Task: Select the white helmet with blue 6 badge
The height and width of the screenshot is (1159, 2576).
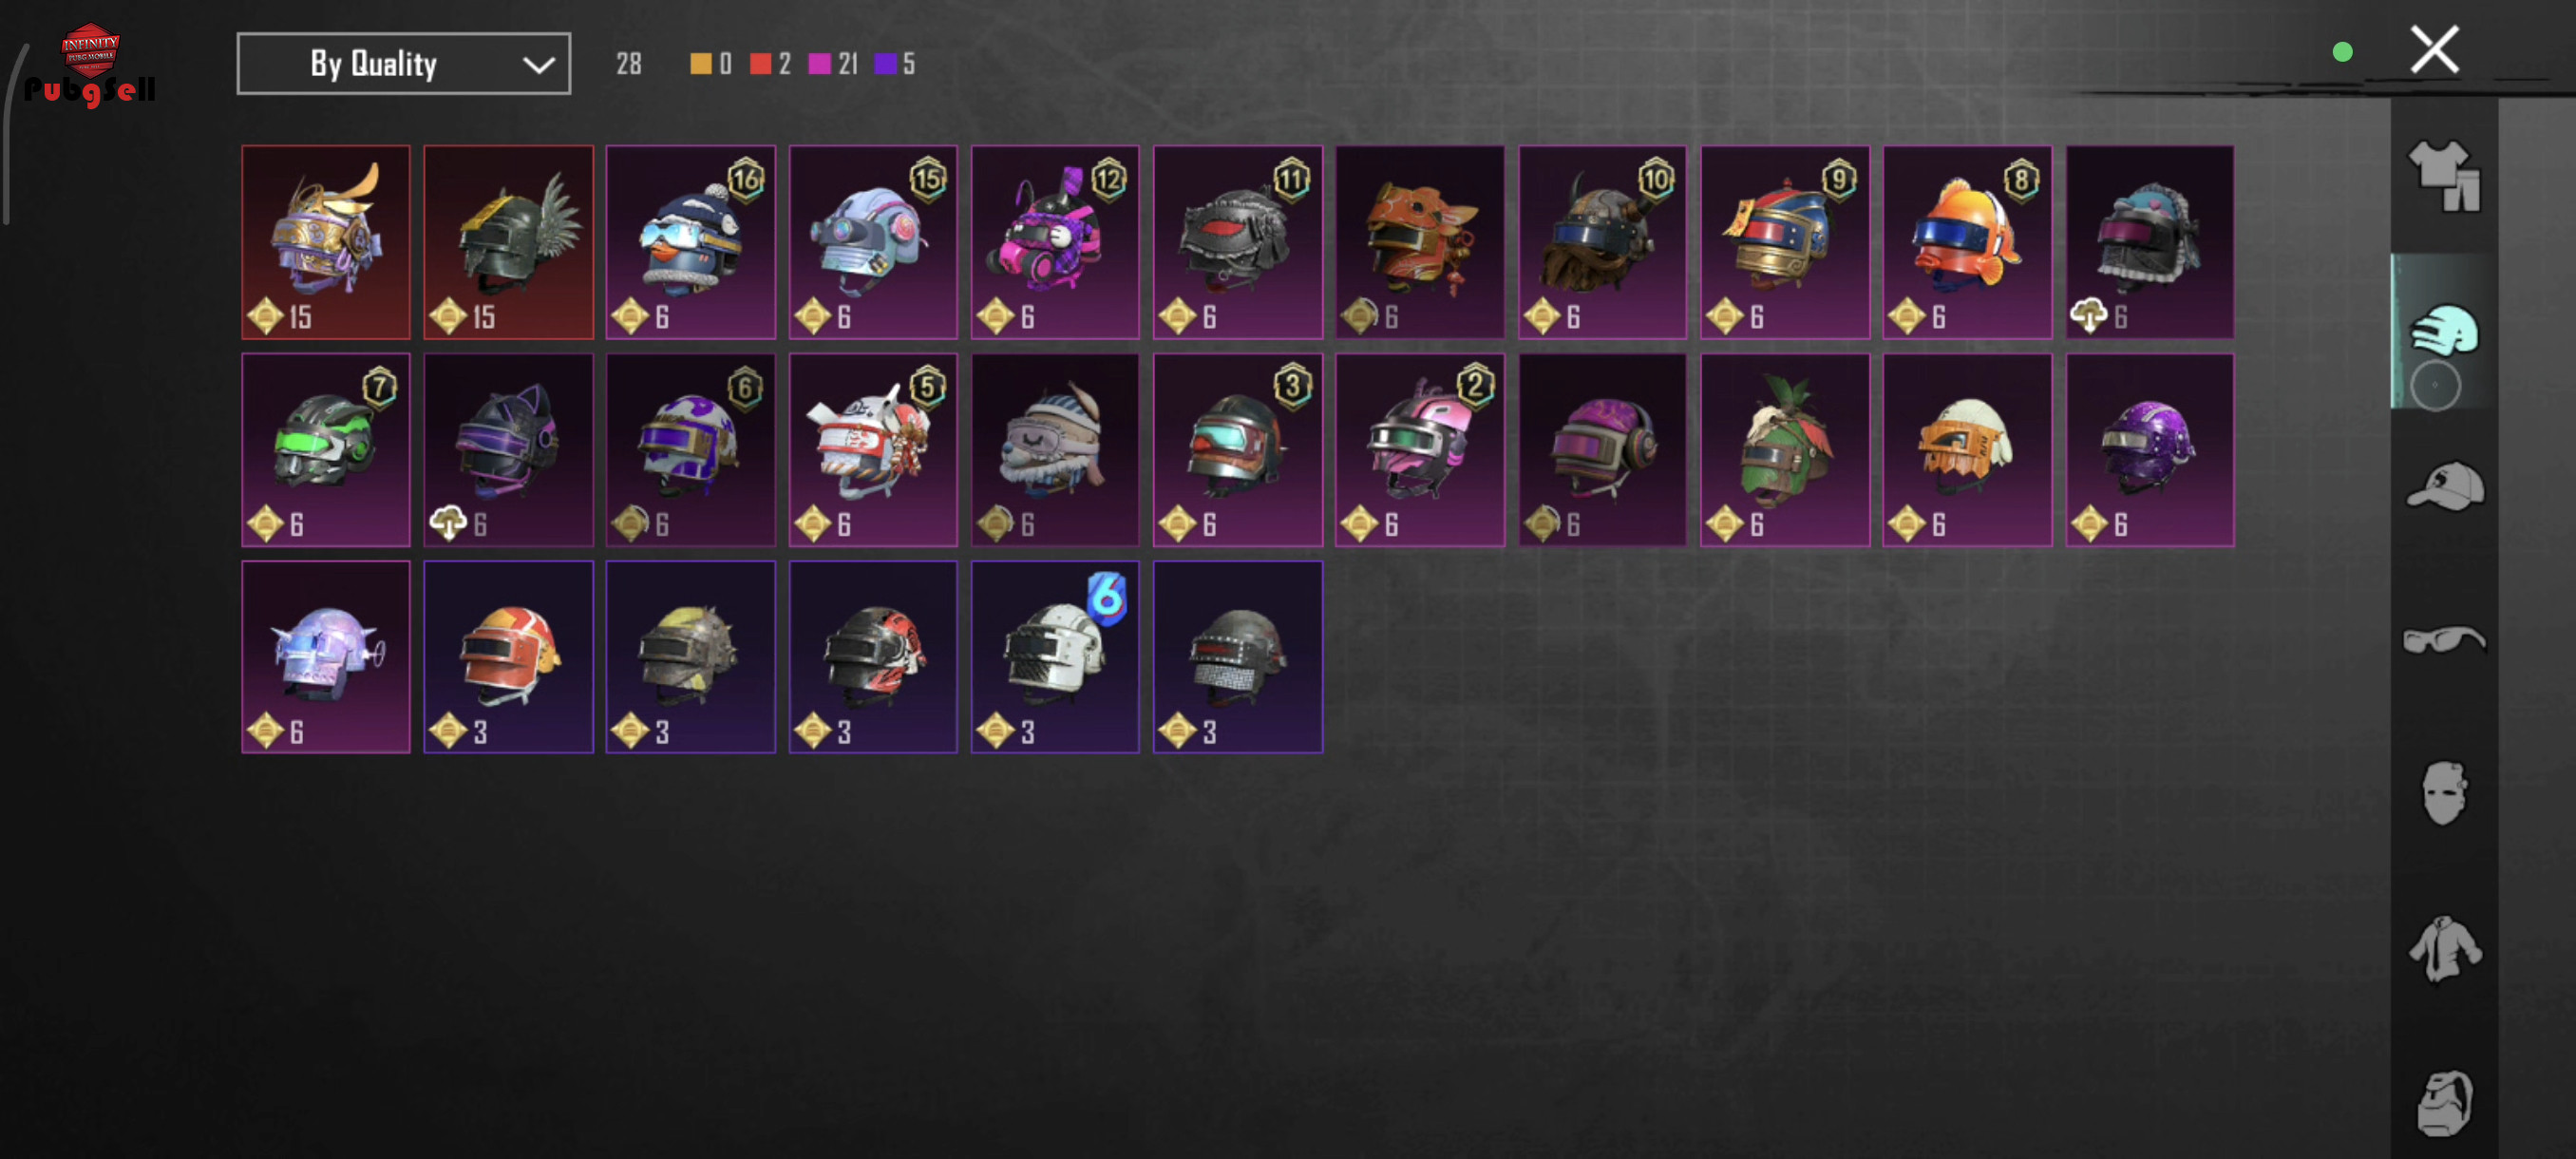Action: coord(1055,657)
